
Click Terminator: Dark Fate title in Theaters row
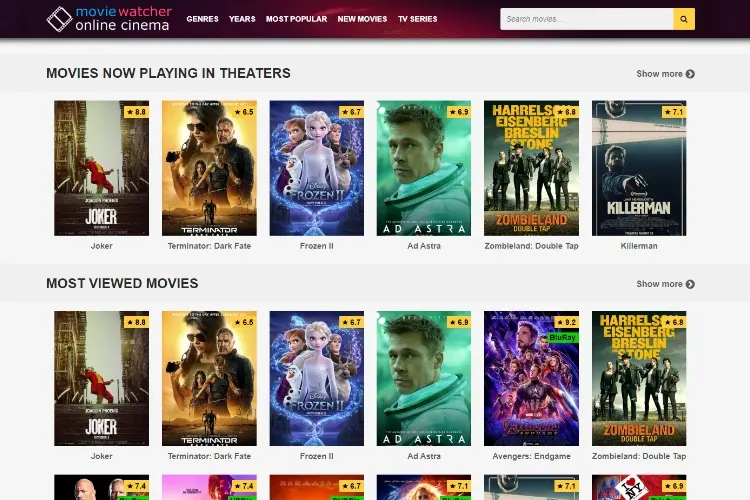pos(209,246)
